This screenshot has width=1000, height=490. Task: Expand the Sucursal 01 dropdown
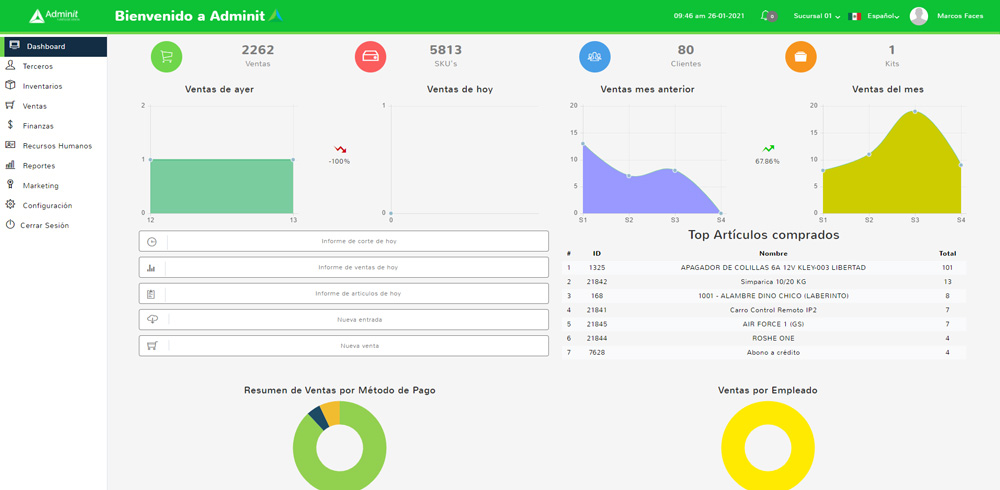click(816, 16)
